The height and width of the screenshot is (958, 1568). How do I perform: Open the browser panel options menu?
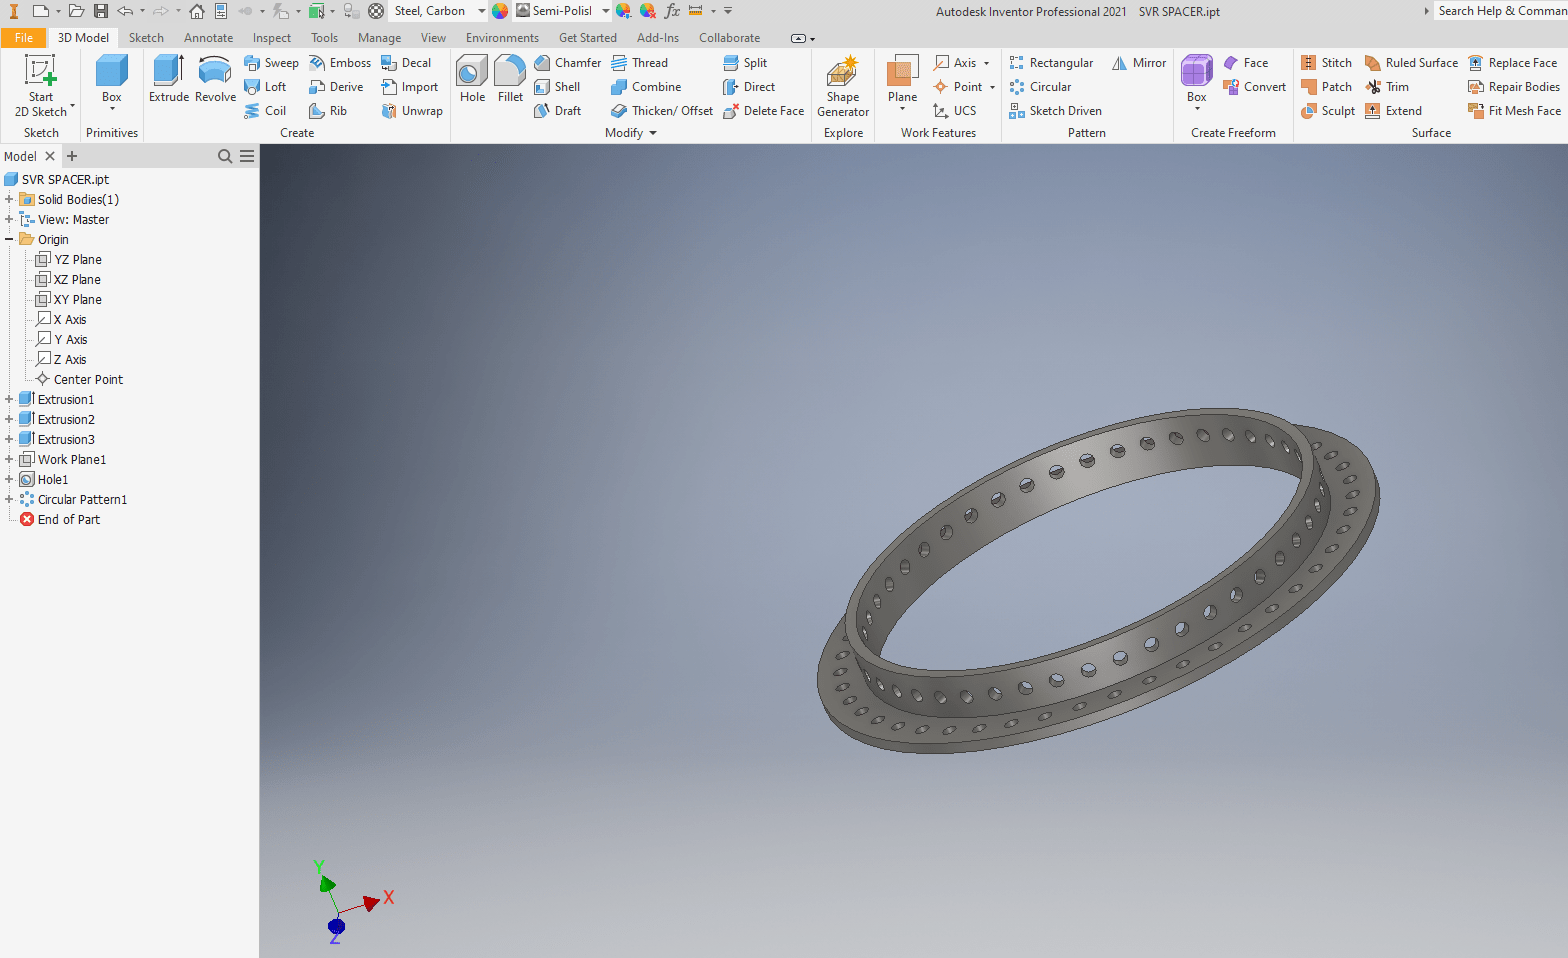coord(247,156)
